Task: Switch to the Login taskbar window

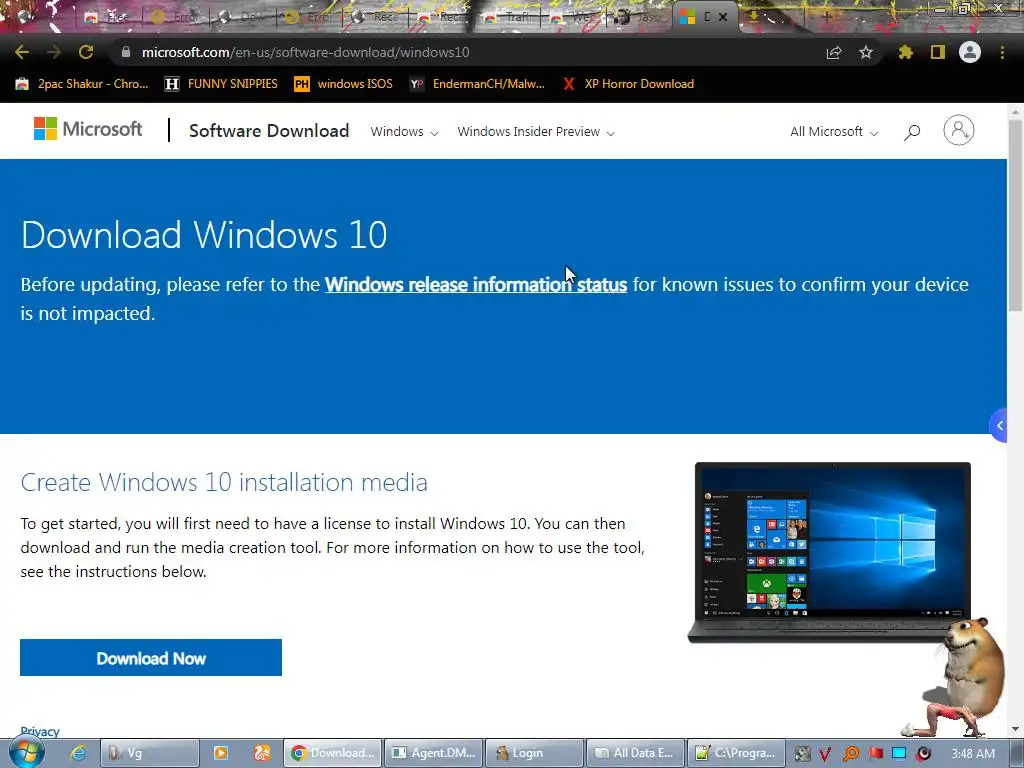Action: click(535, 753)
